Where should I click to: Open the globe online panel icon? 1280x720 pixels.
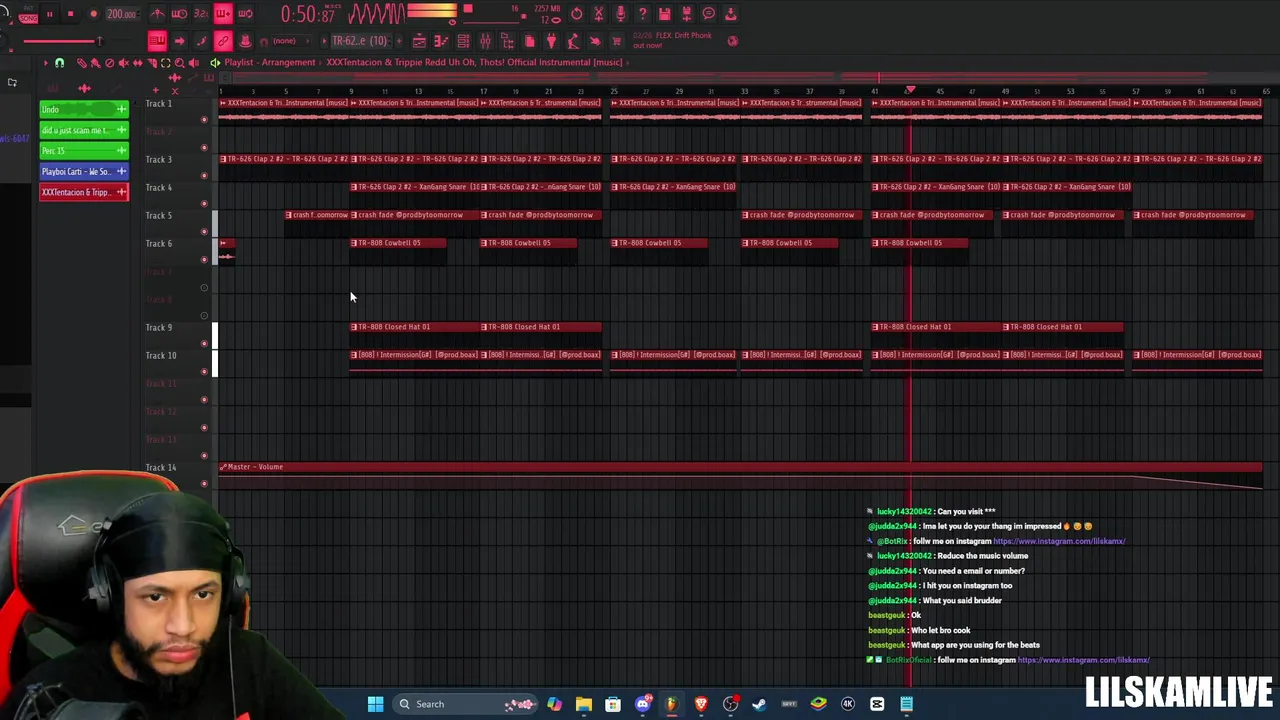tap(732, 41)
